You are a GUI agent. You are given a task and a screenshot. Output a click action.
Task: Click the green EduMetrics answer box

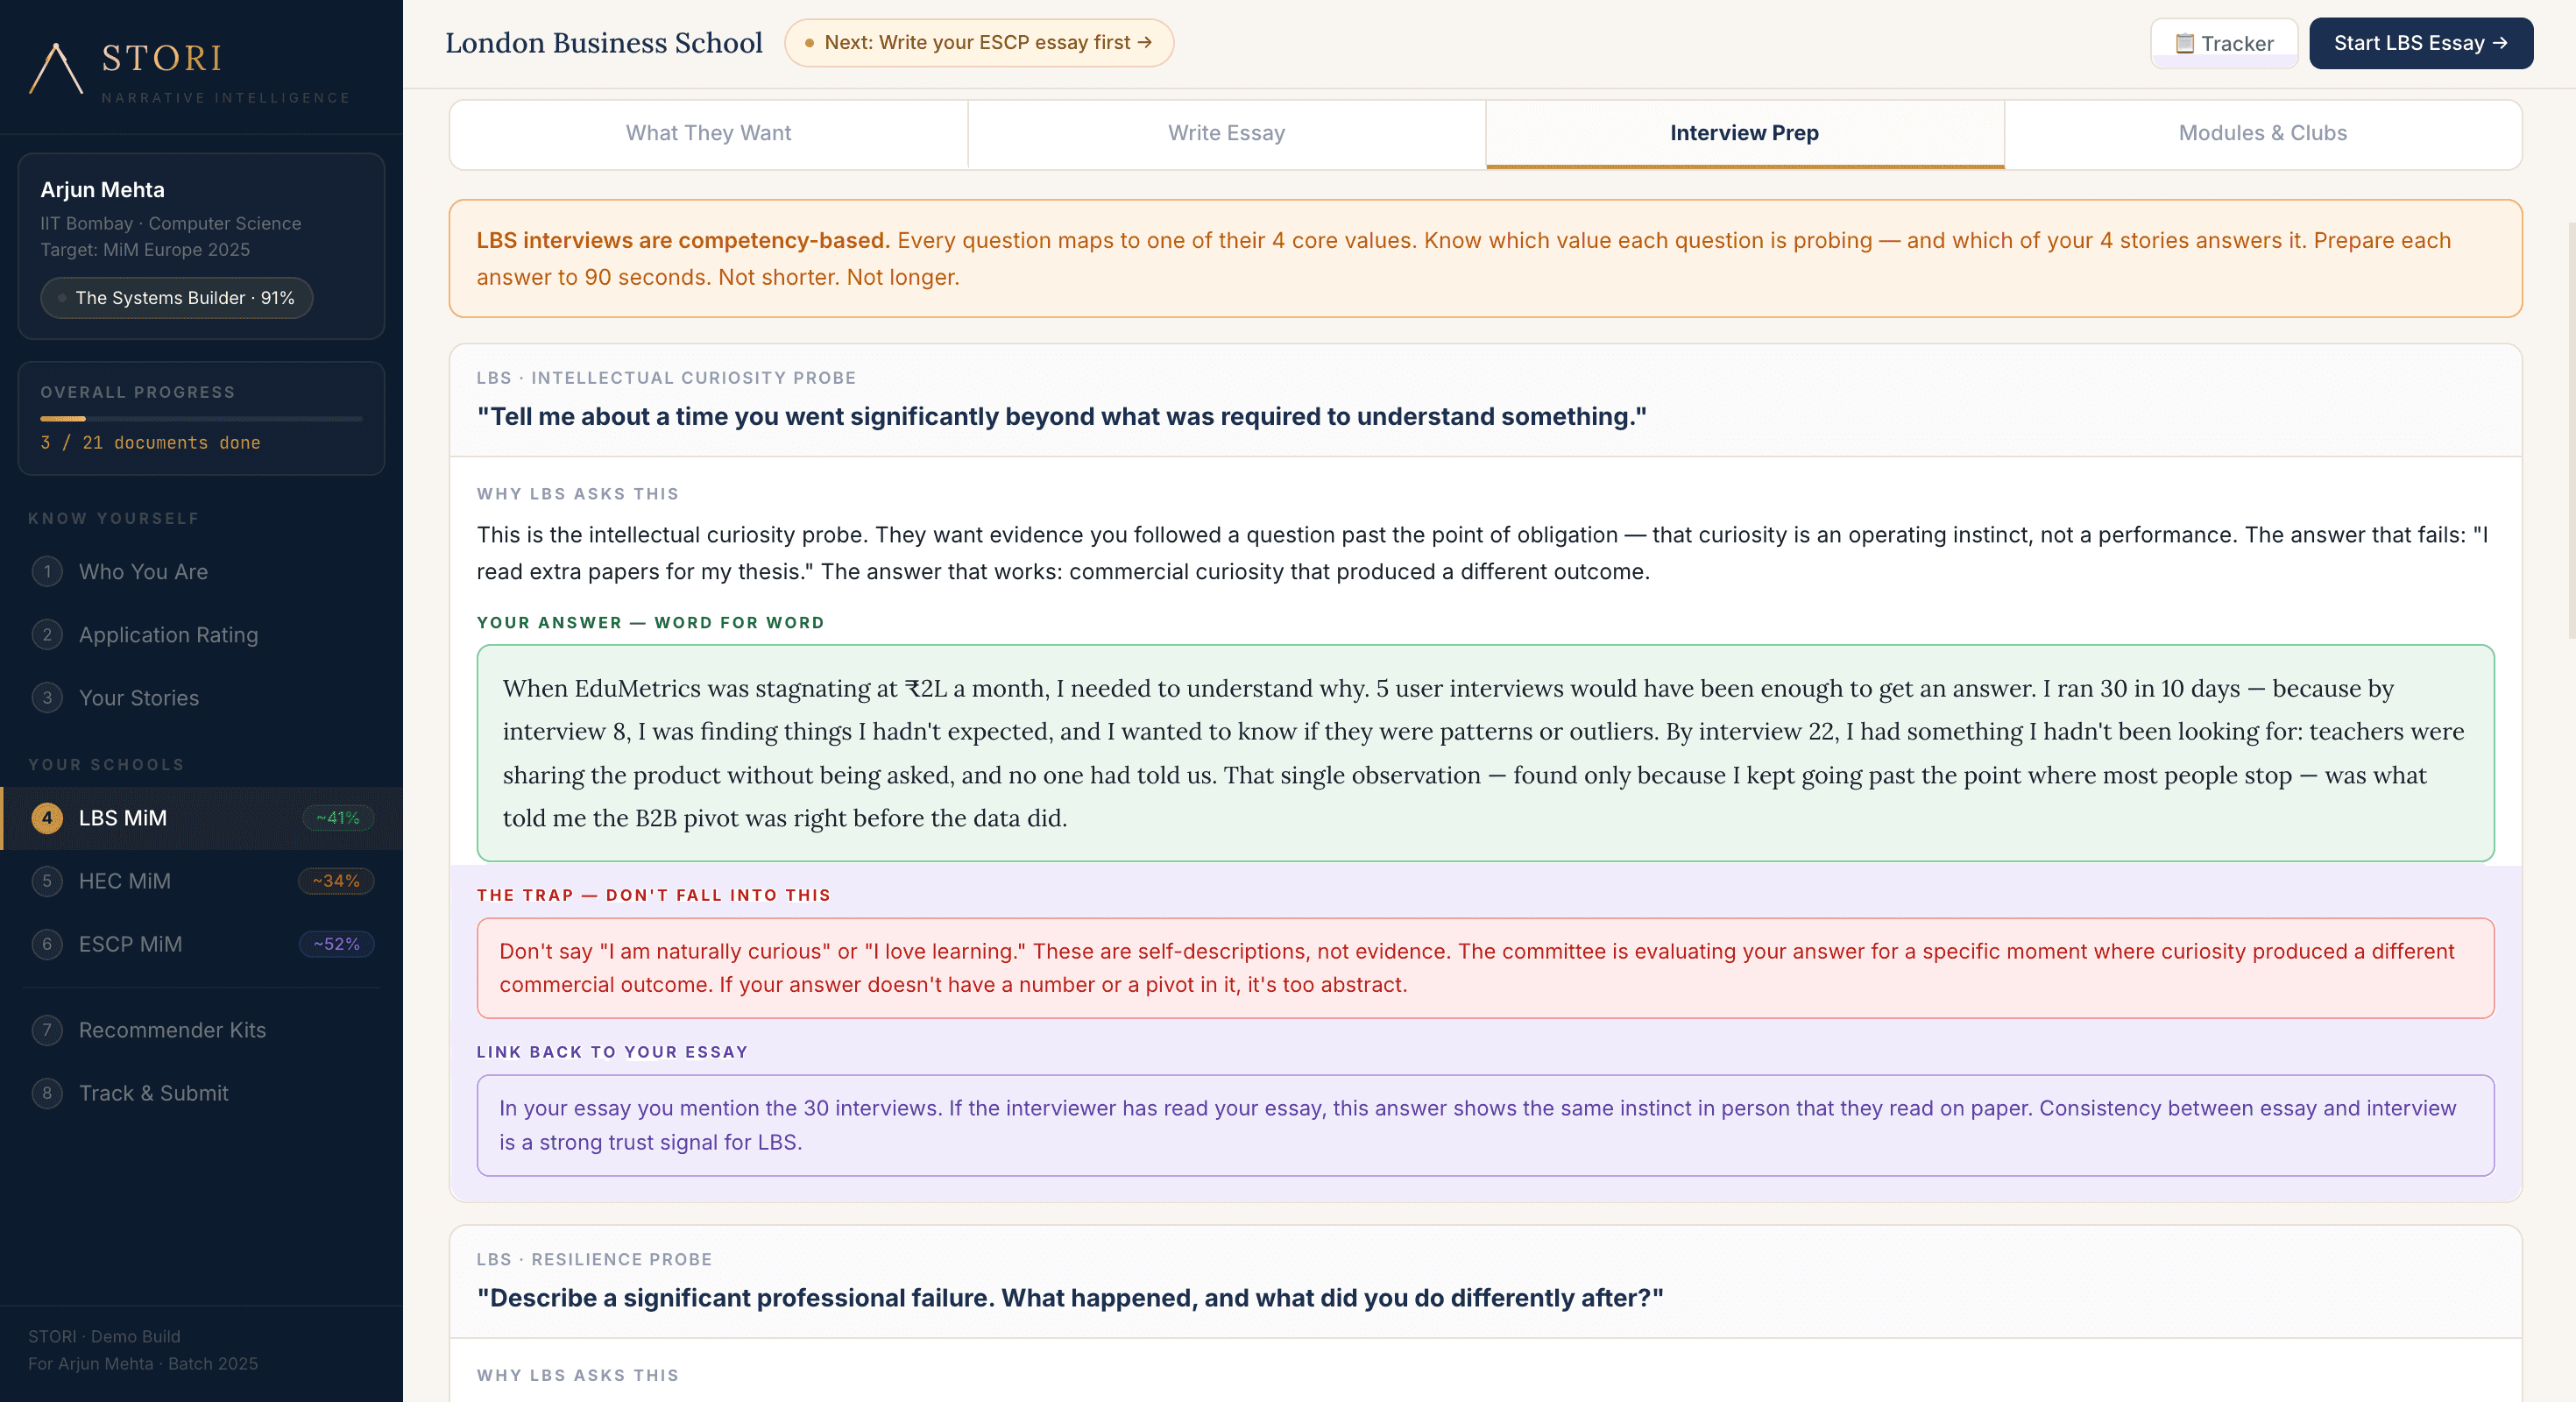[1485, 753]
